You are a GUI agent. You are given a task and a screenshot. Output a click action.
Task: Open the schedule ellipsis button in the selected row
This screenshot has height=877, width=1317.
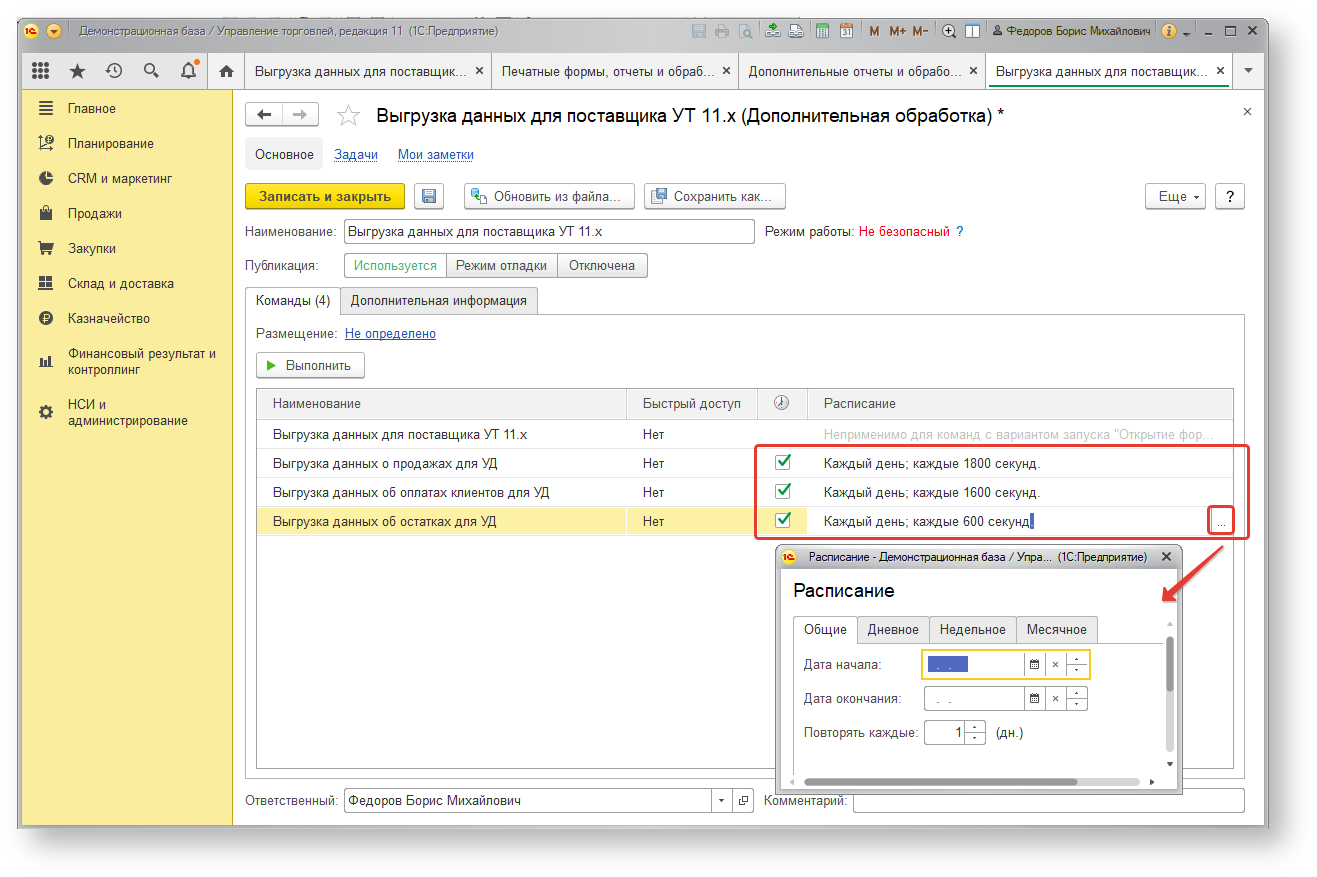point(1221,521)
